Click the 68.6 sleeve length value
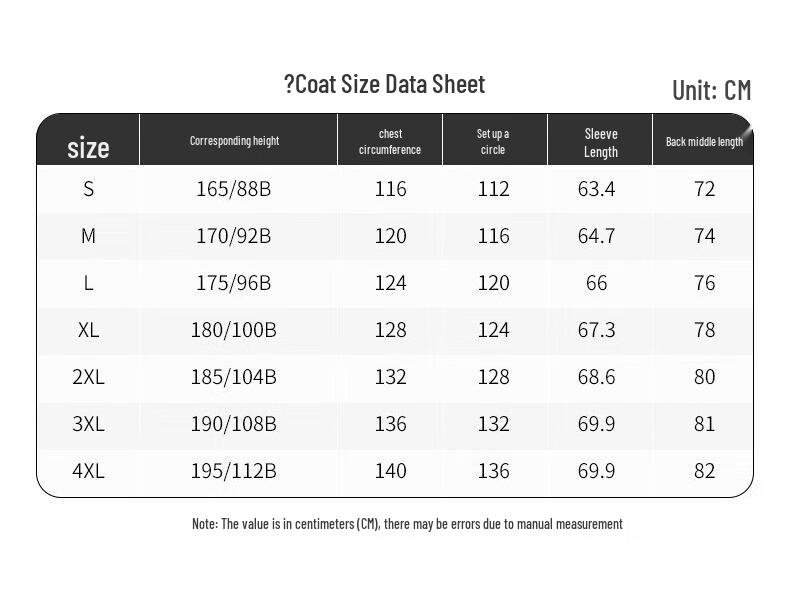The width and height of the screenshot is (790, 593). click(596, 377)
